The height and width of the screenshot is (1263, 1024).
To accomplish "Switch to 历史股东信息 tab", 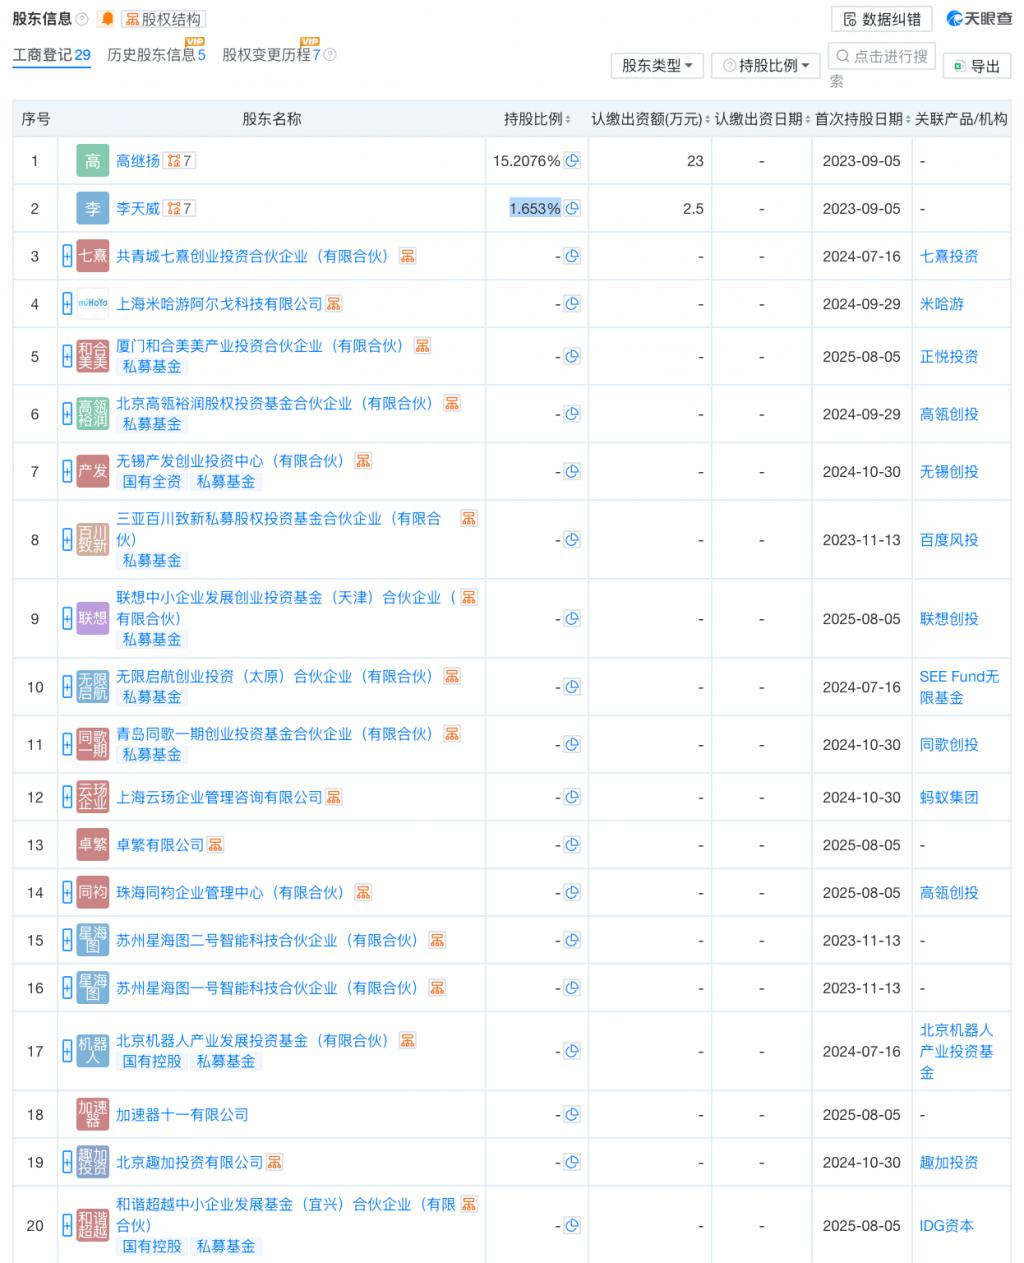I will 156,55.
